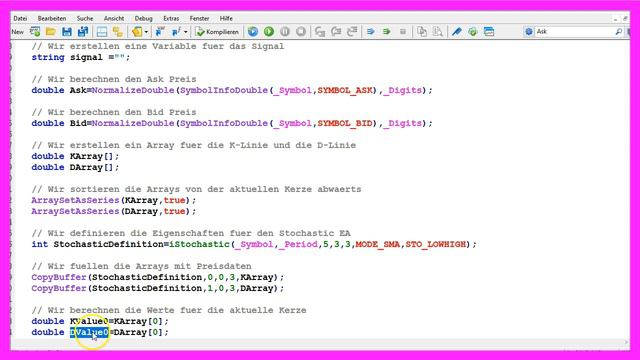Click the Open folder icon
Viewport: 640px width, 360px height.
tap(51, 31)
